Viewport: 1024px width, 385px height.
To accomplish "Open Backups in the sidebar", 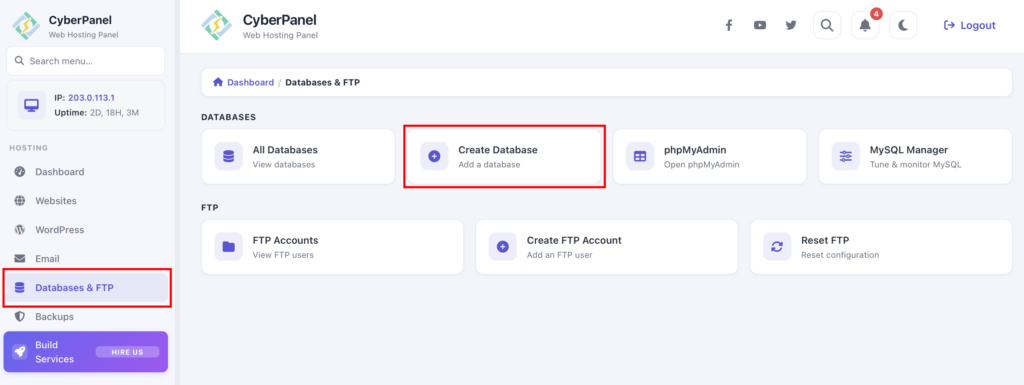I will 86,316.
